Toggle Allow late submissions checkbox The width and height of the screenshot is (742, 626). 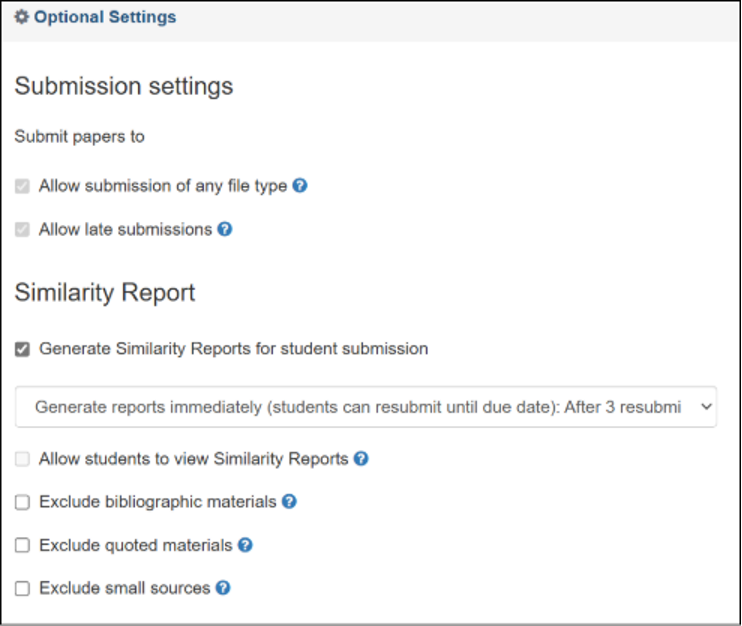pyautogui.click(x=22, y=229)
